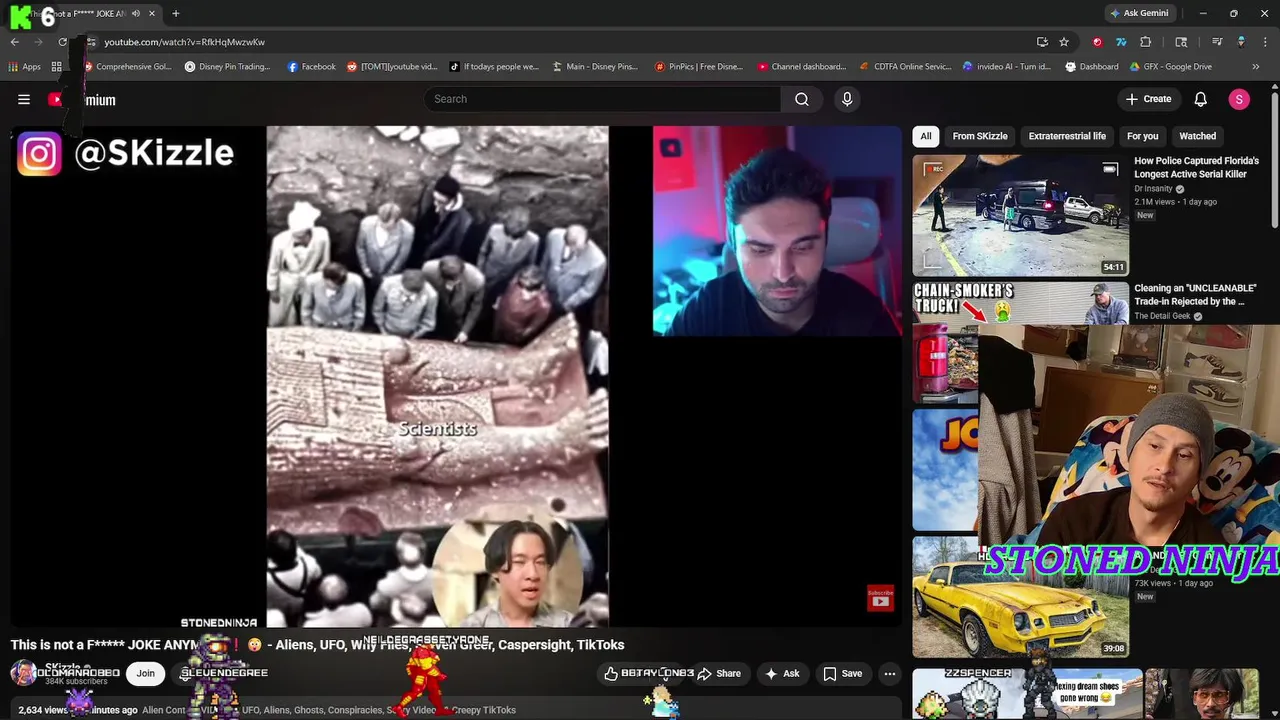Click the Join membership button

(145, 673)
